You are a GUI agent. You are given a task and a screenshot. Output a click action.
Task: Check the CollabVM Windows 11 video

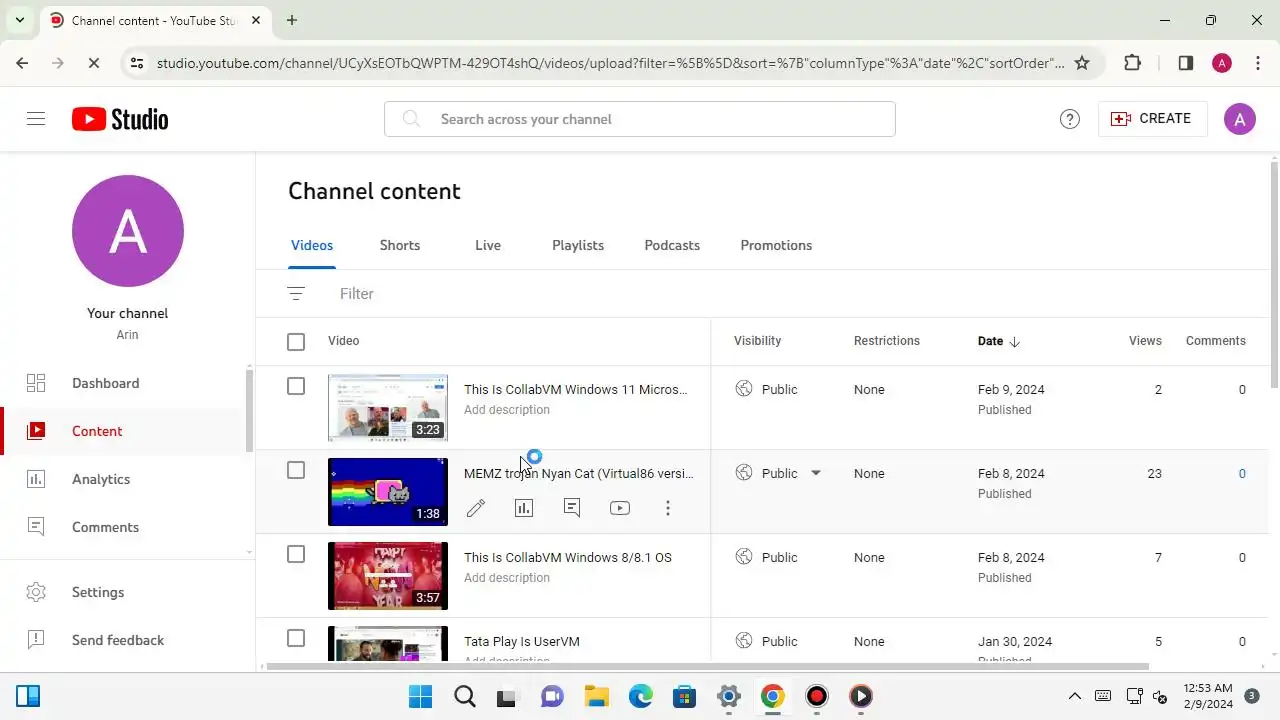[x=296, y=386]
